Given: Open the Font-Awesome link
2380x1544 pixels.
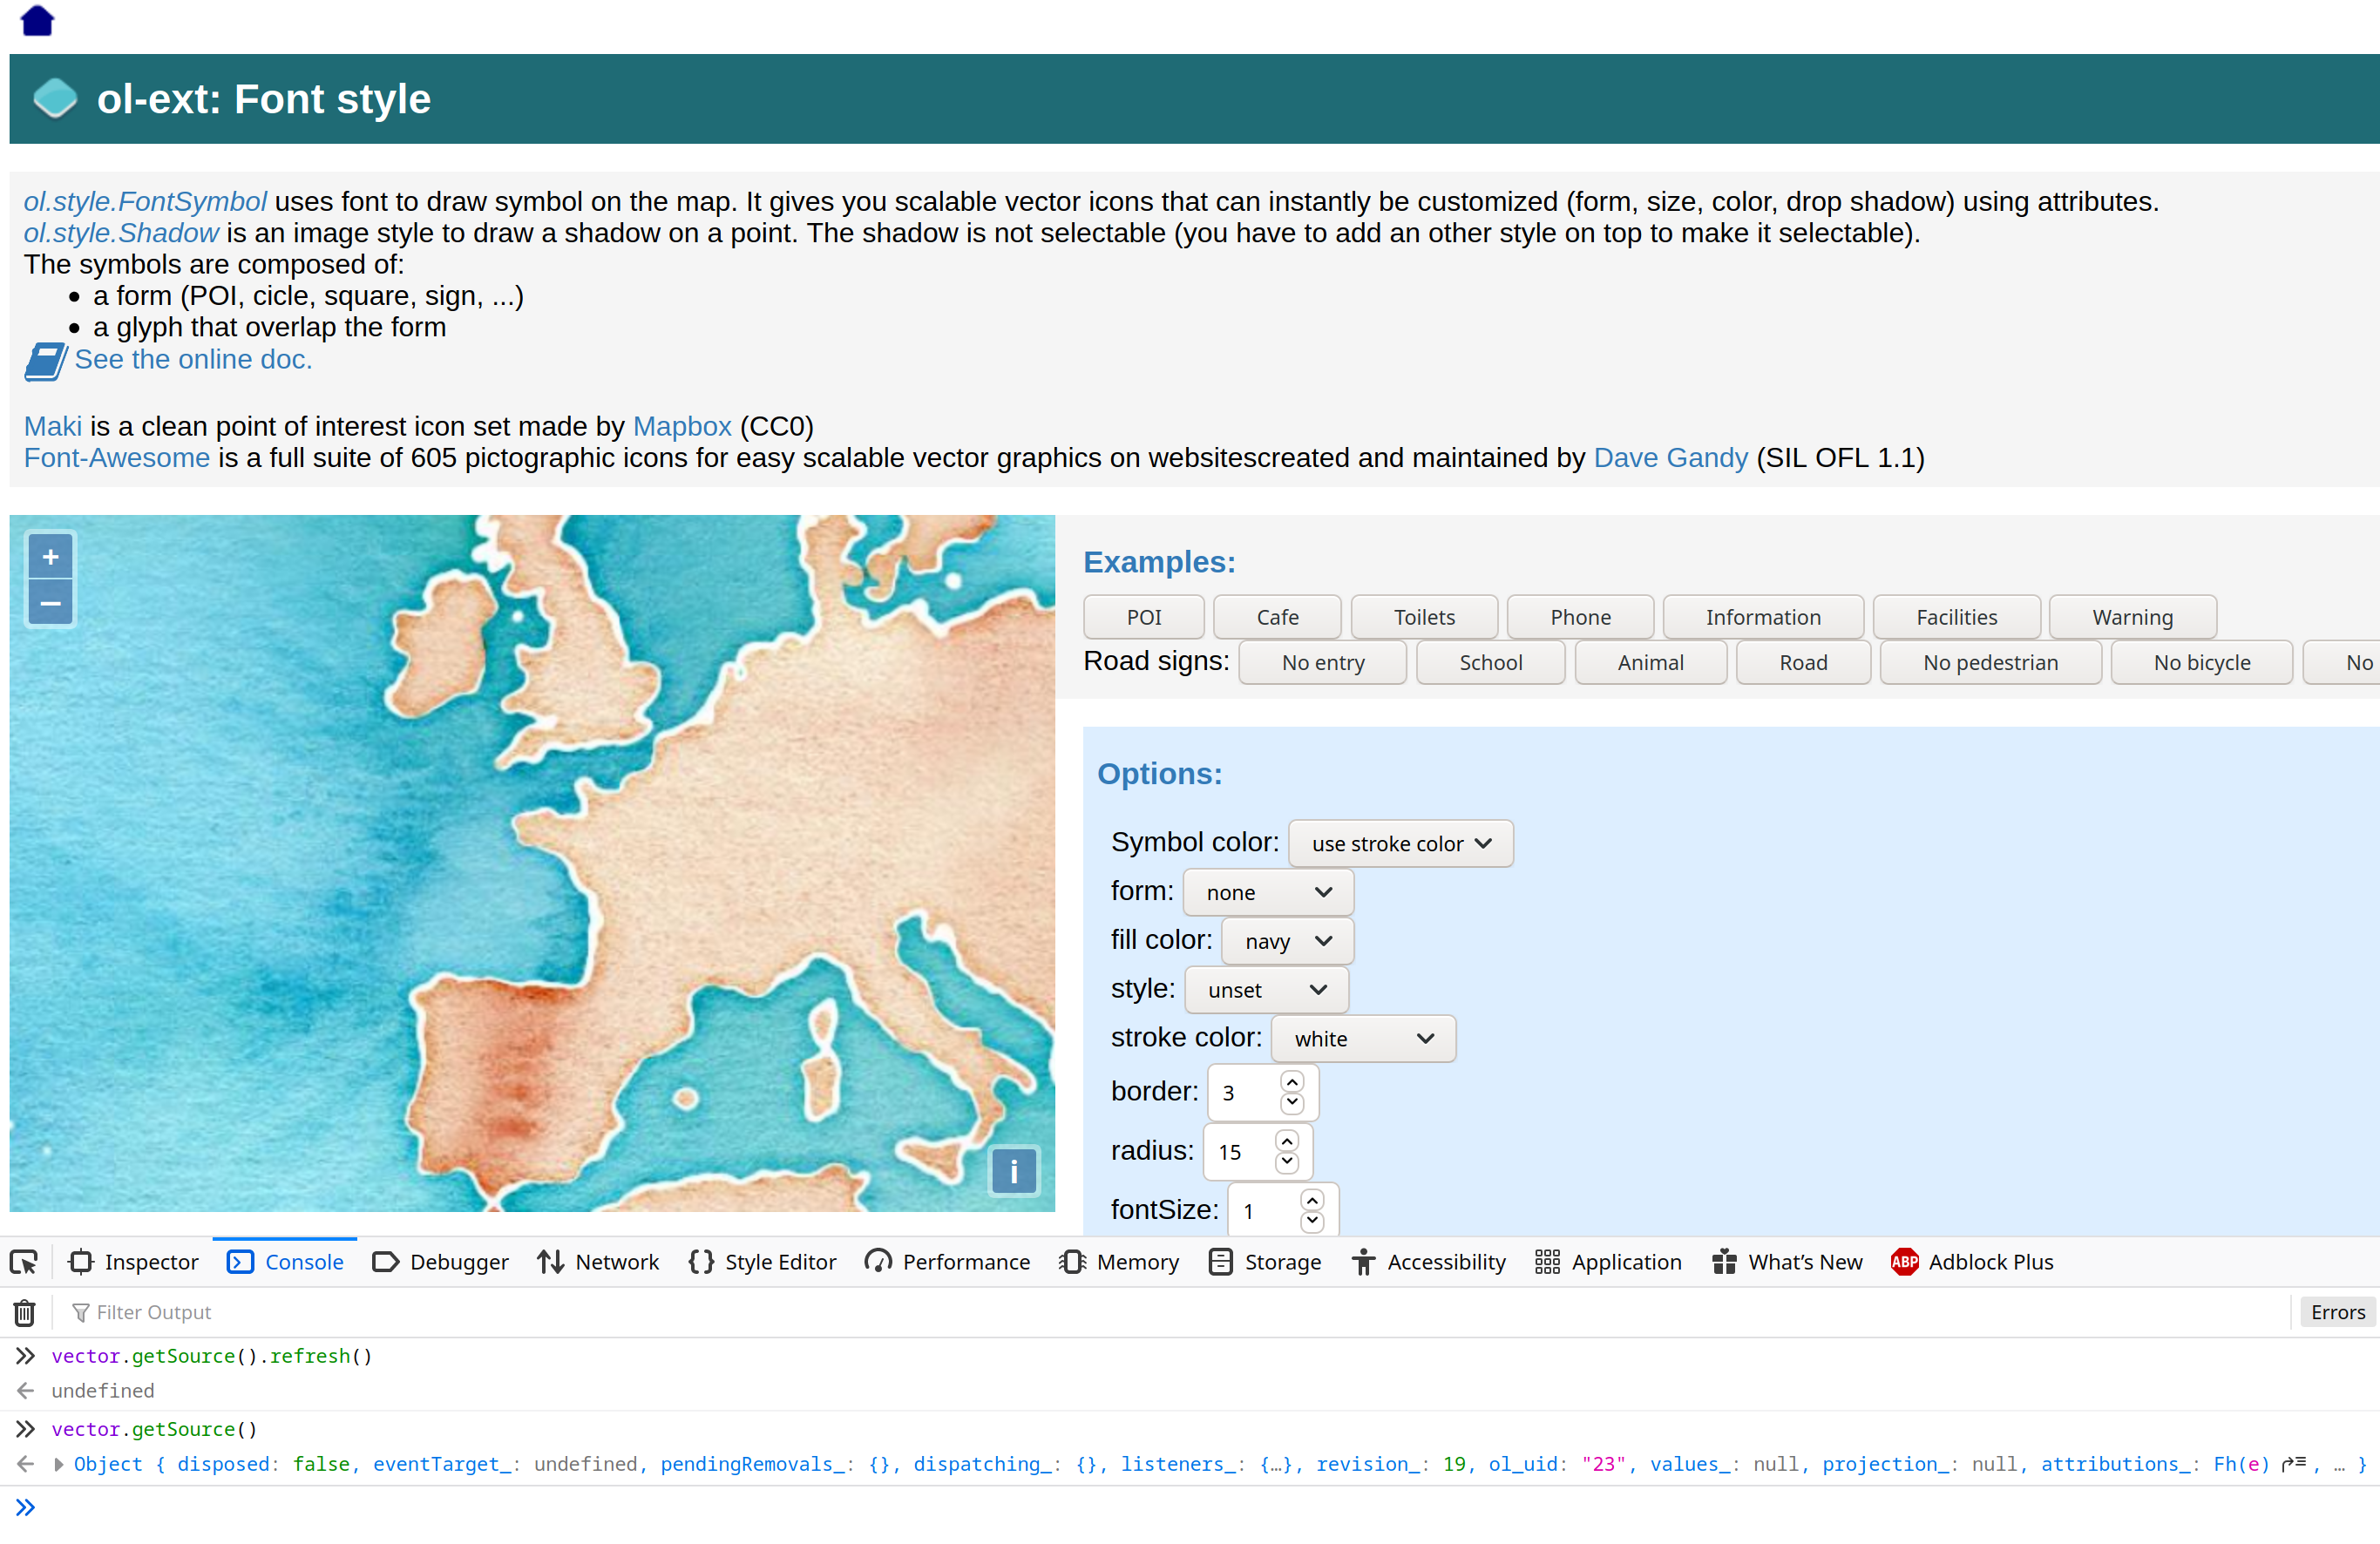Looking at the screenshot, I should (x=117, y=458).
